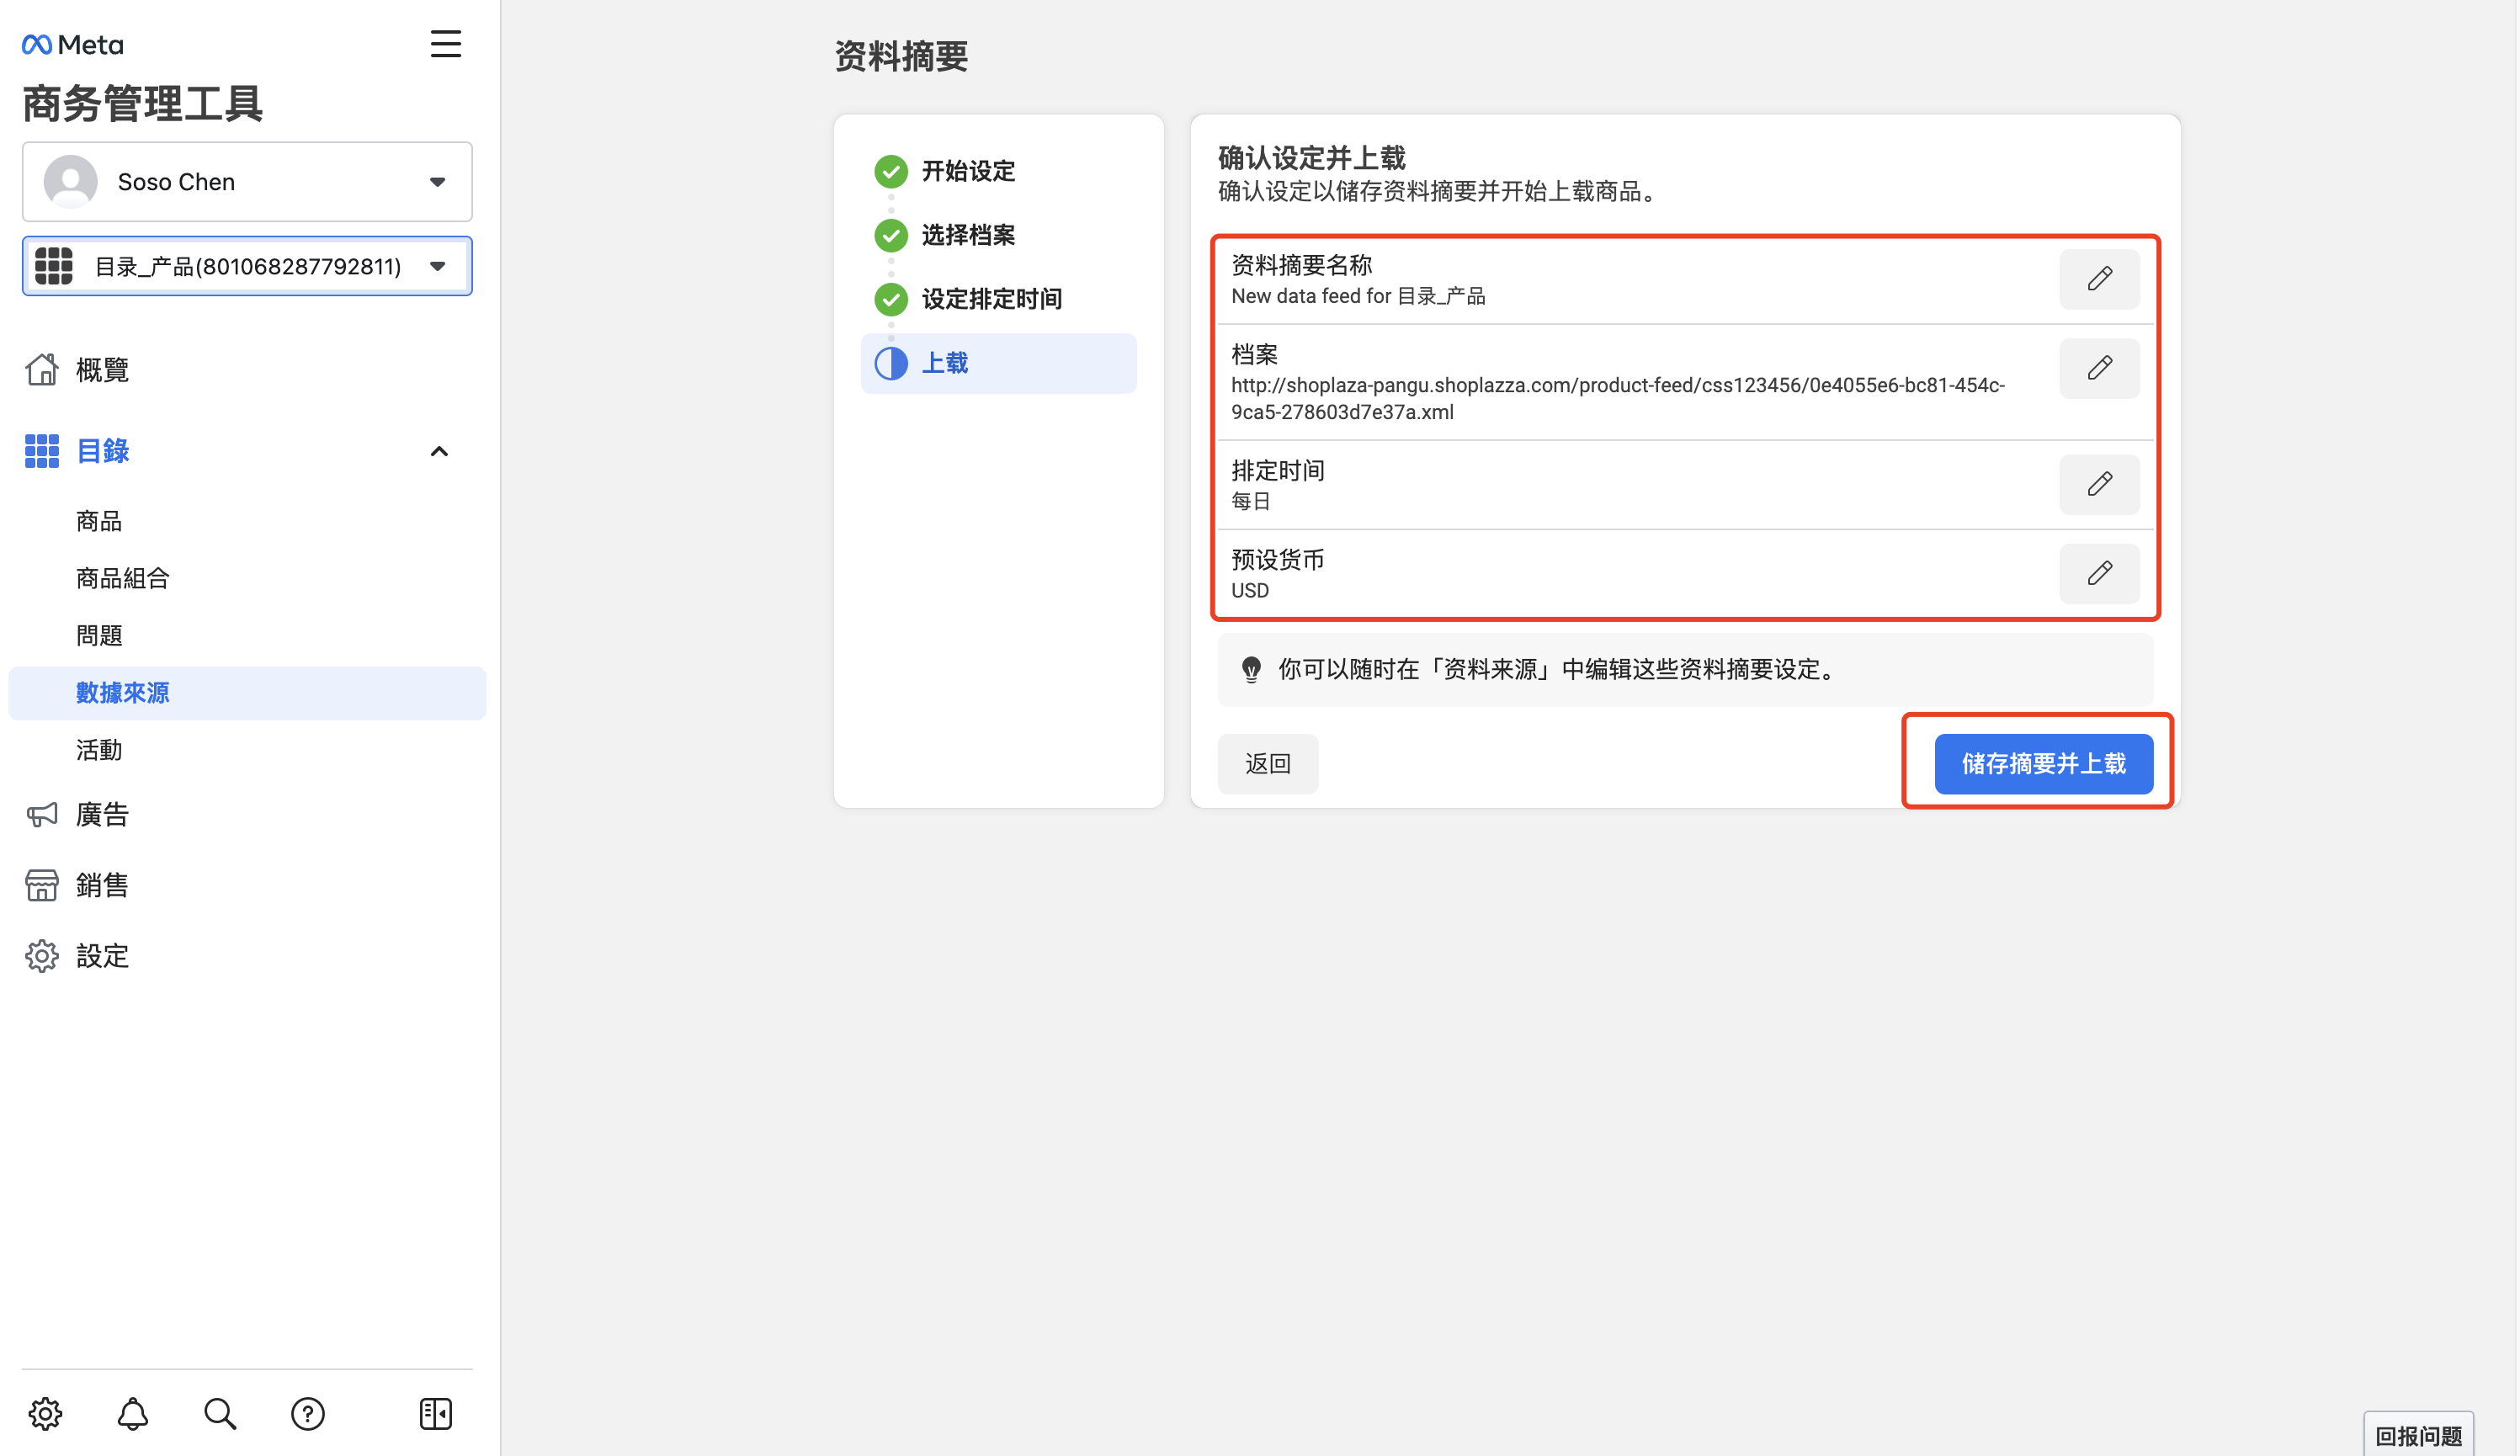Edit 档案 URL with pencil icon
Screen dimensions: 2520x1456
[2100, 368]
